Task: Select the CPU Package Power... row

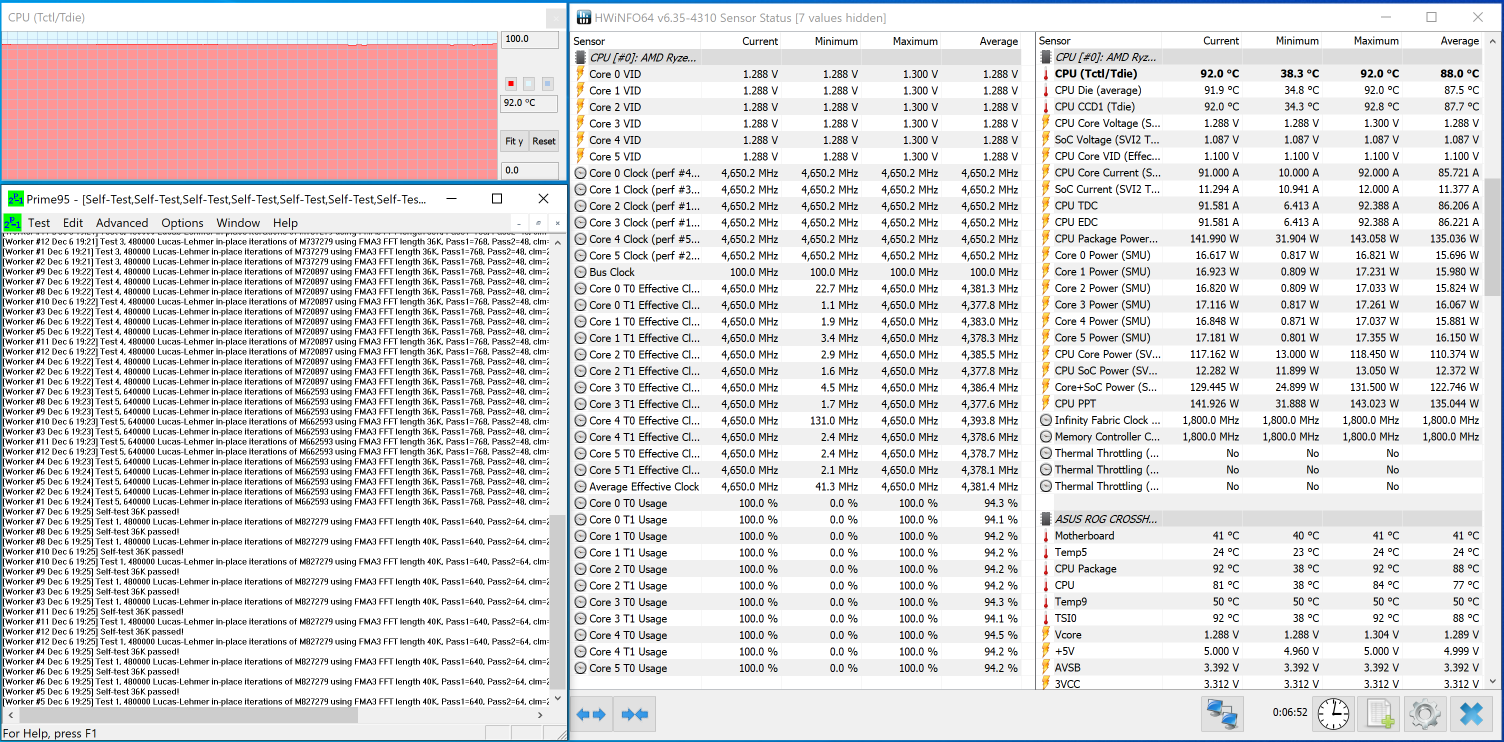Action: [x=1259, y=239]
